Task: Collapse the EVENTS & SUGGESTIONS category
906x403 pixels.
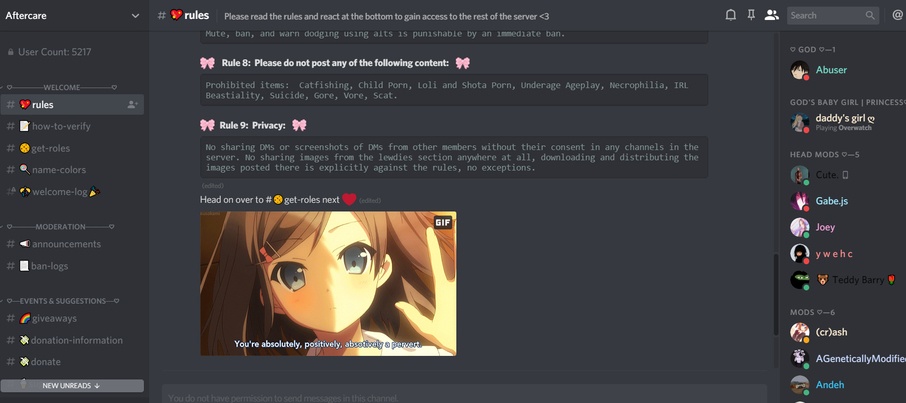Action: [62, 301]
